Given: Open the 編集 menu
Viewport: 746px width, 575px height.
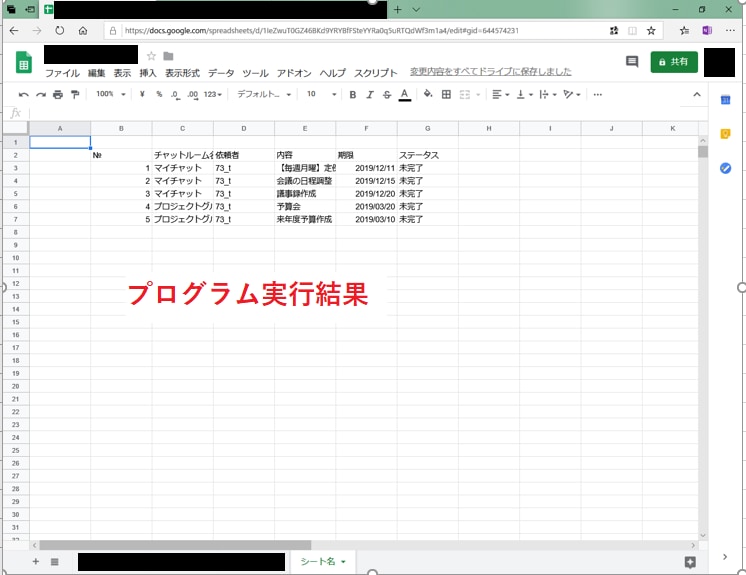Looking at the screenshot, I should click(97, 73).
